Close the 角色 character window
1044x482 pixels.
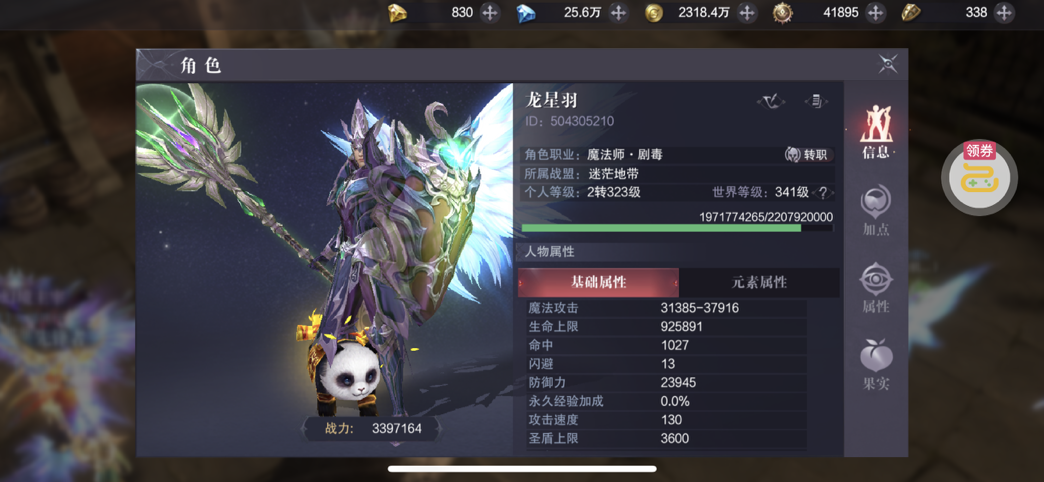[x=888, y=64]
